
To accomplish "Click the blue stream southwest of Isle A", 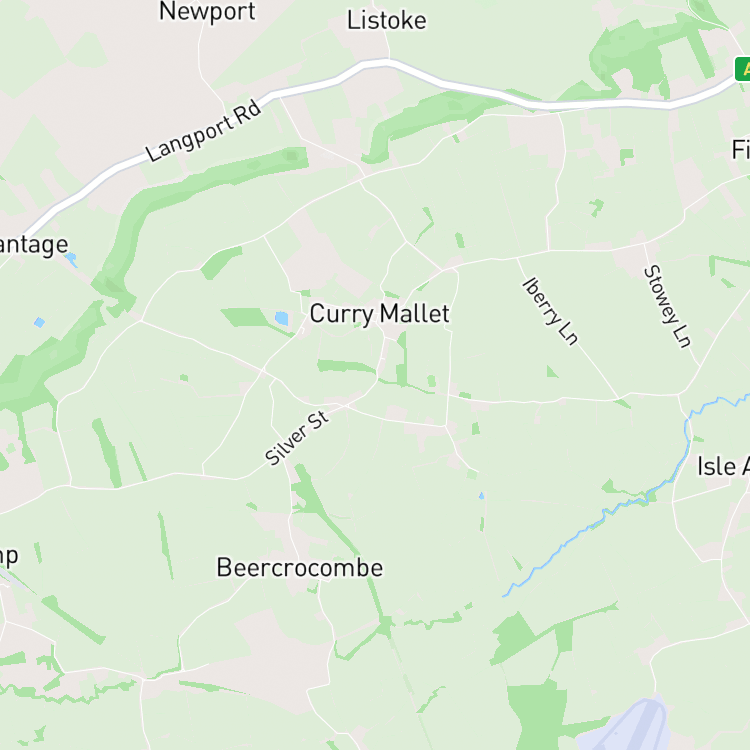I will [x=622, y=502].
